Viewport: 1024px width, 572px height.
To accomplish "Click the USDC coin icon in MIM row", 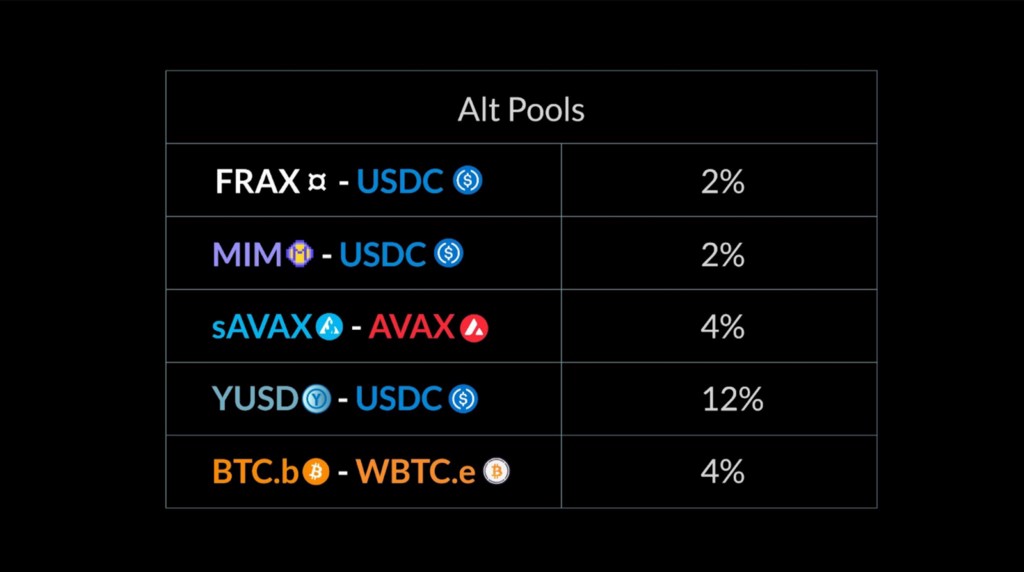I will (x=449, y=253).
